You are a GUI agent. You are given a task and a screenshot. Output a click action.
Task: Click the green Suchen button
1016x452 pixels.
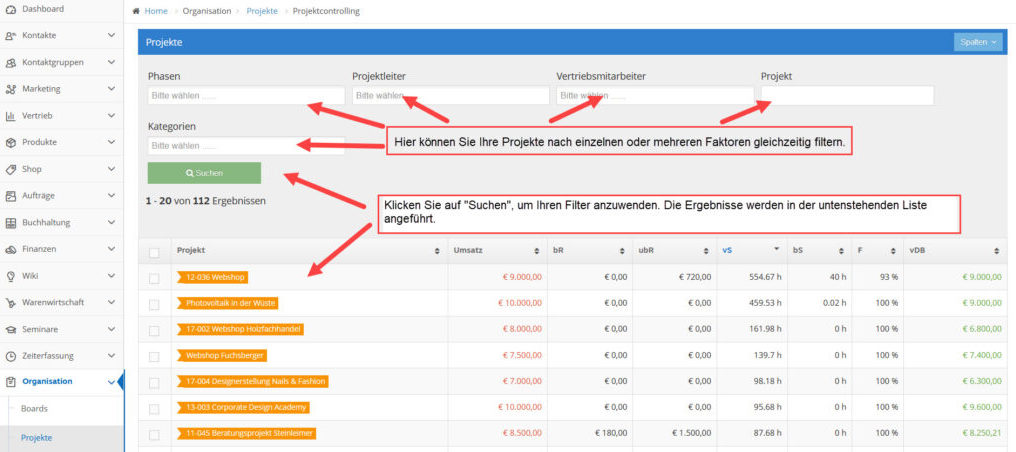pyautogui.click(x=204, y=173)
